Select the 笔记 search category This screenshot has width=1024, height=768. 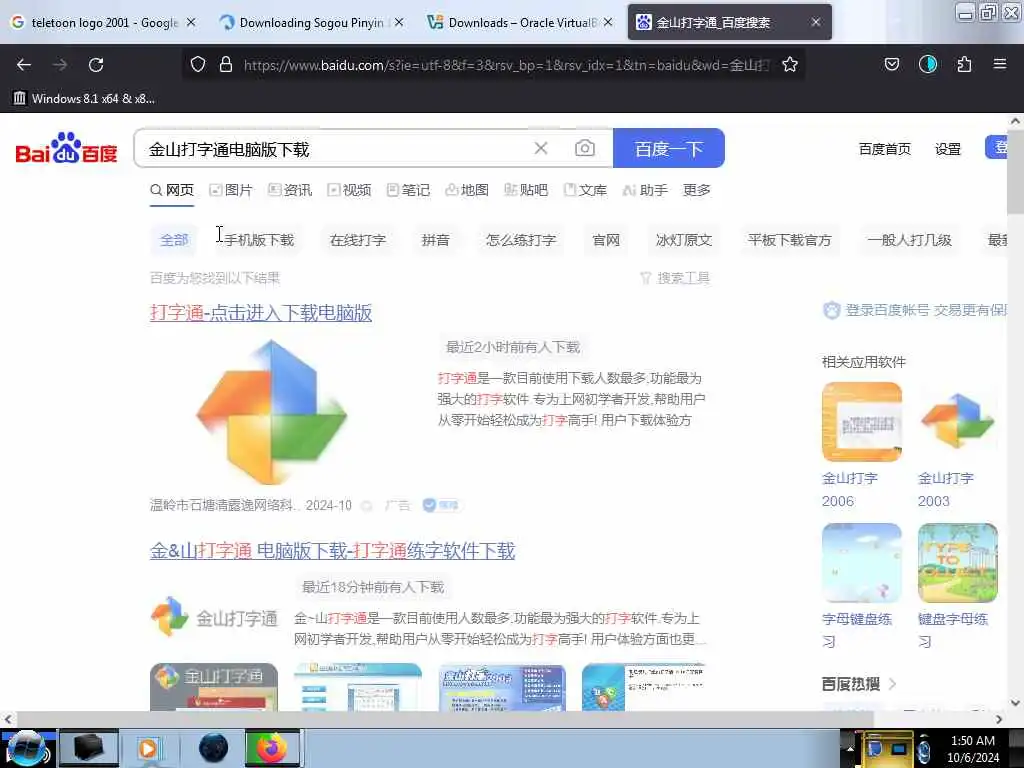(408, 190)
